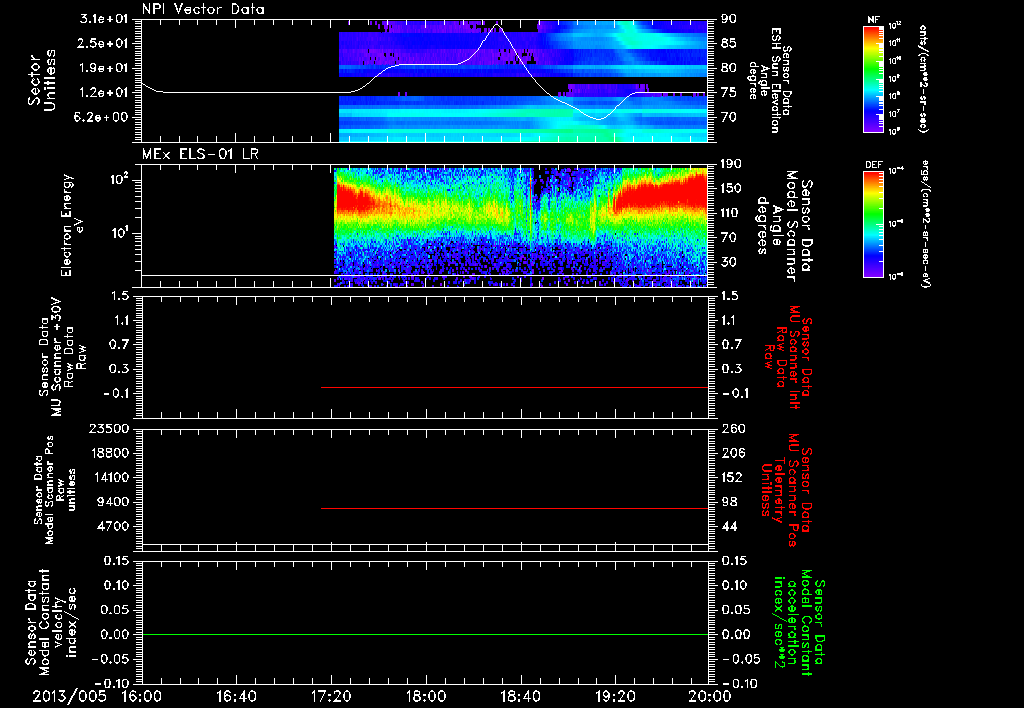This screenshot has width=1024, height=708.
Task: Click the NF color scale bar
Action: point(874,79)
